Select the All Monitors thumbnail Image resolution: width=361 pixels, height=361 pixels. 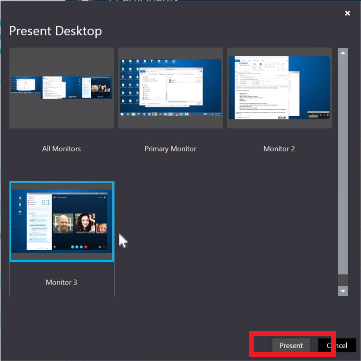coord(62,88)
